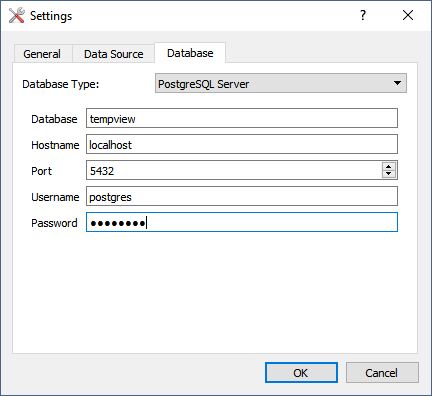Select the Database tab
The image size is (432, 396).
coord(190,53)
